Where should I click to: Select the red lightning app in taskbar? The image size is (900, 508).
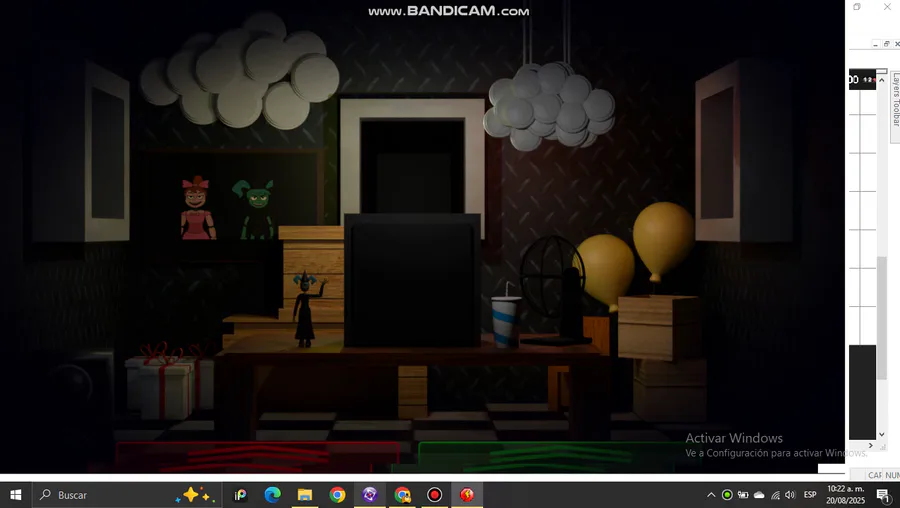click(x=467, y=495)
